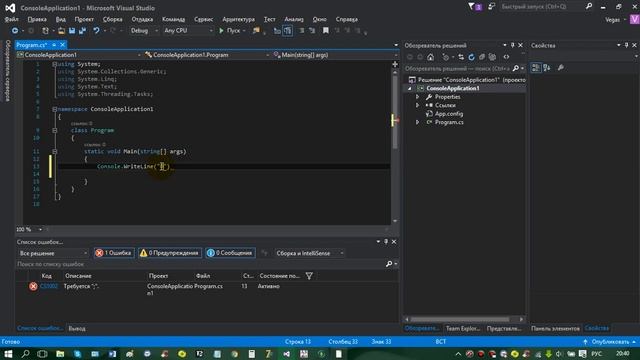640x360 pixels.
Task: Open the Сборка и IntelliSense dropdown
Action: pyautogui.click(x=310, y=253)
